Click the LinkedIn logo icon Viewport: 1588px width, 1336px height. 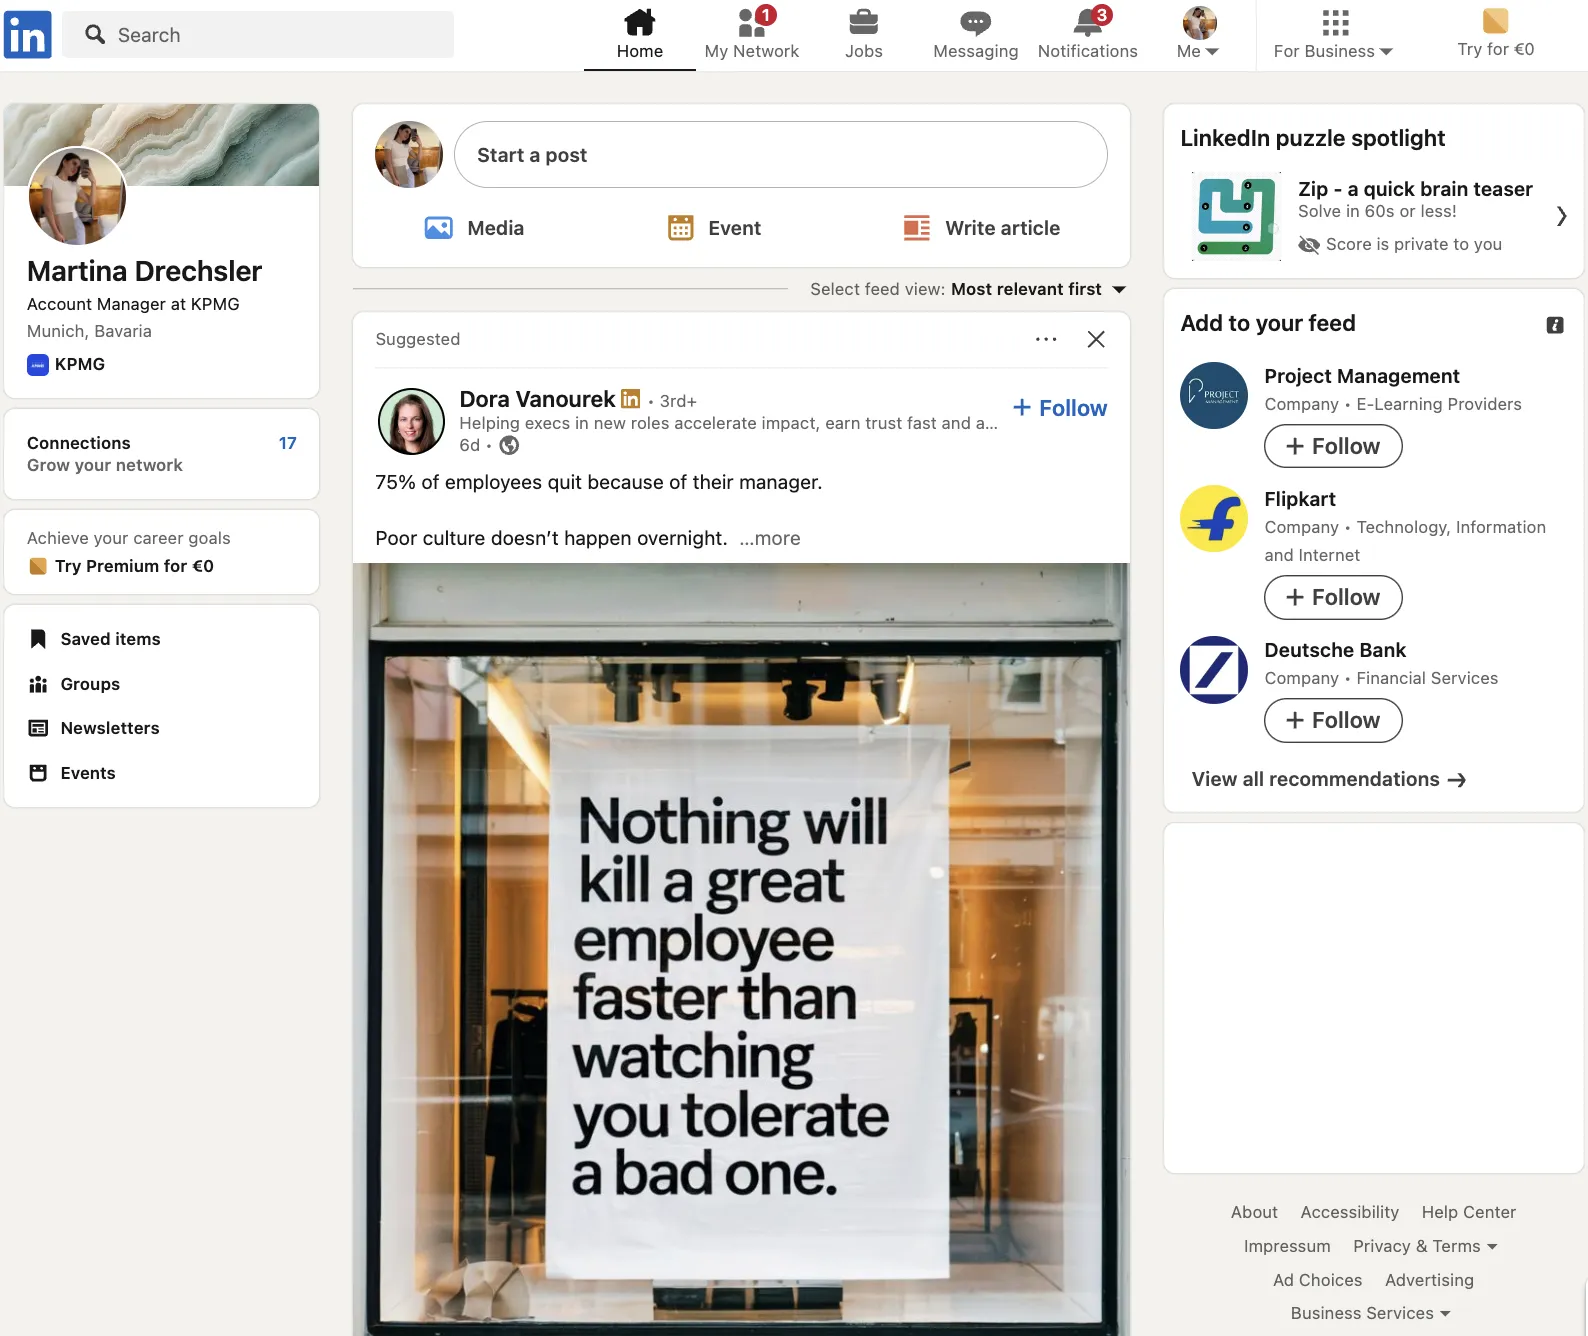pos(27,35)
